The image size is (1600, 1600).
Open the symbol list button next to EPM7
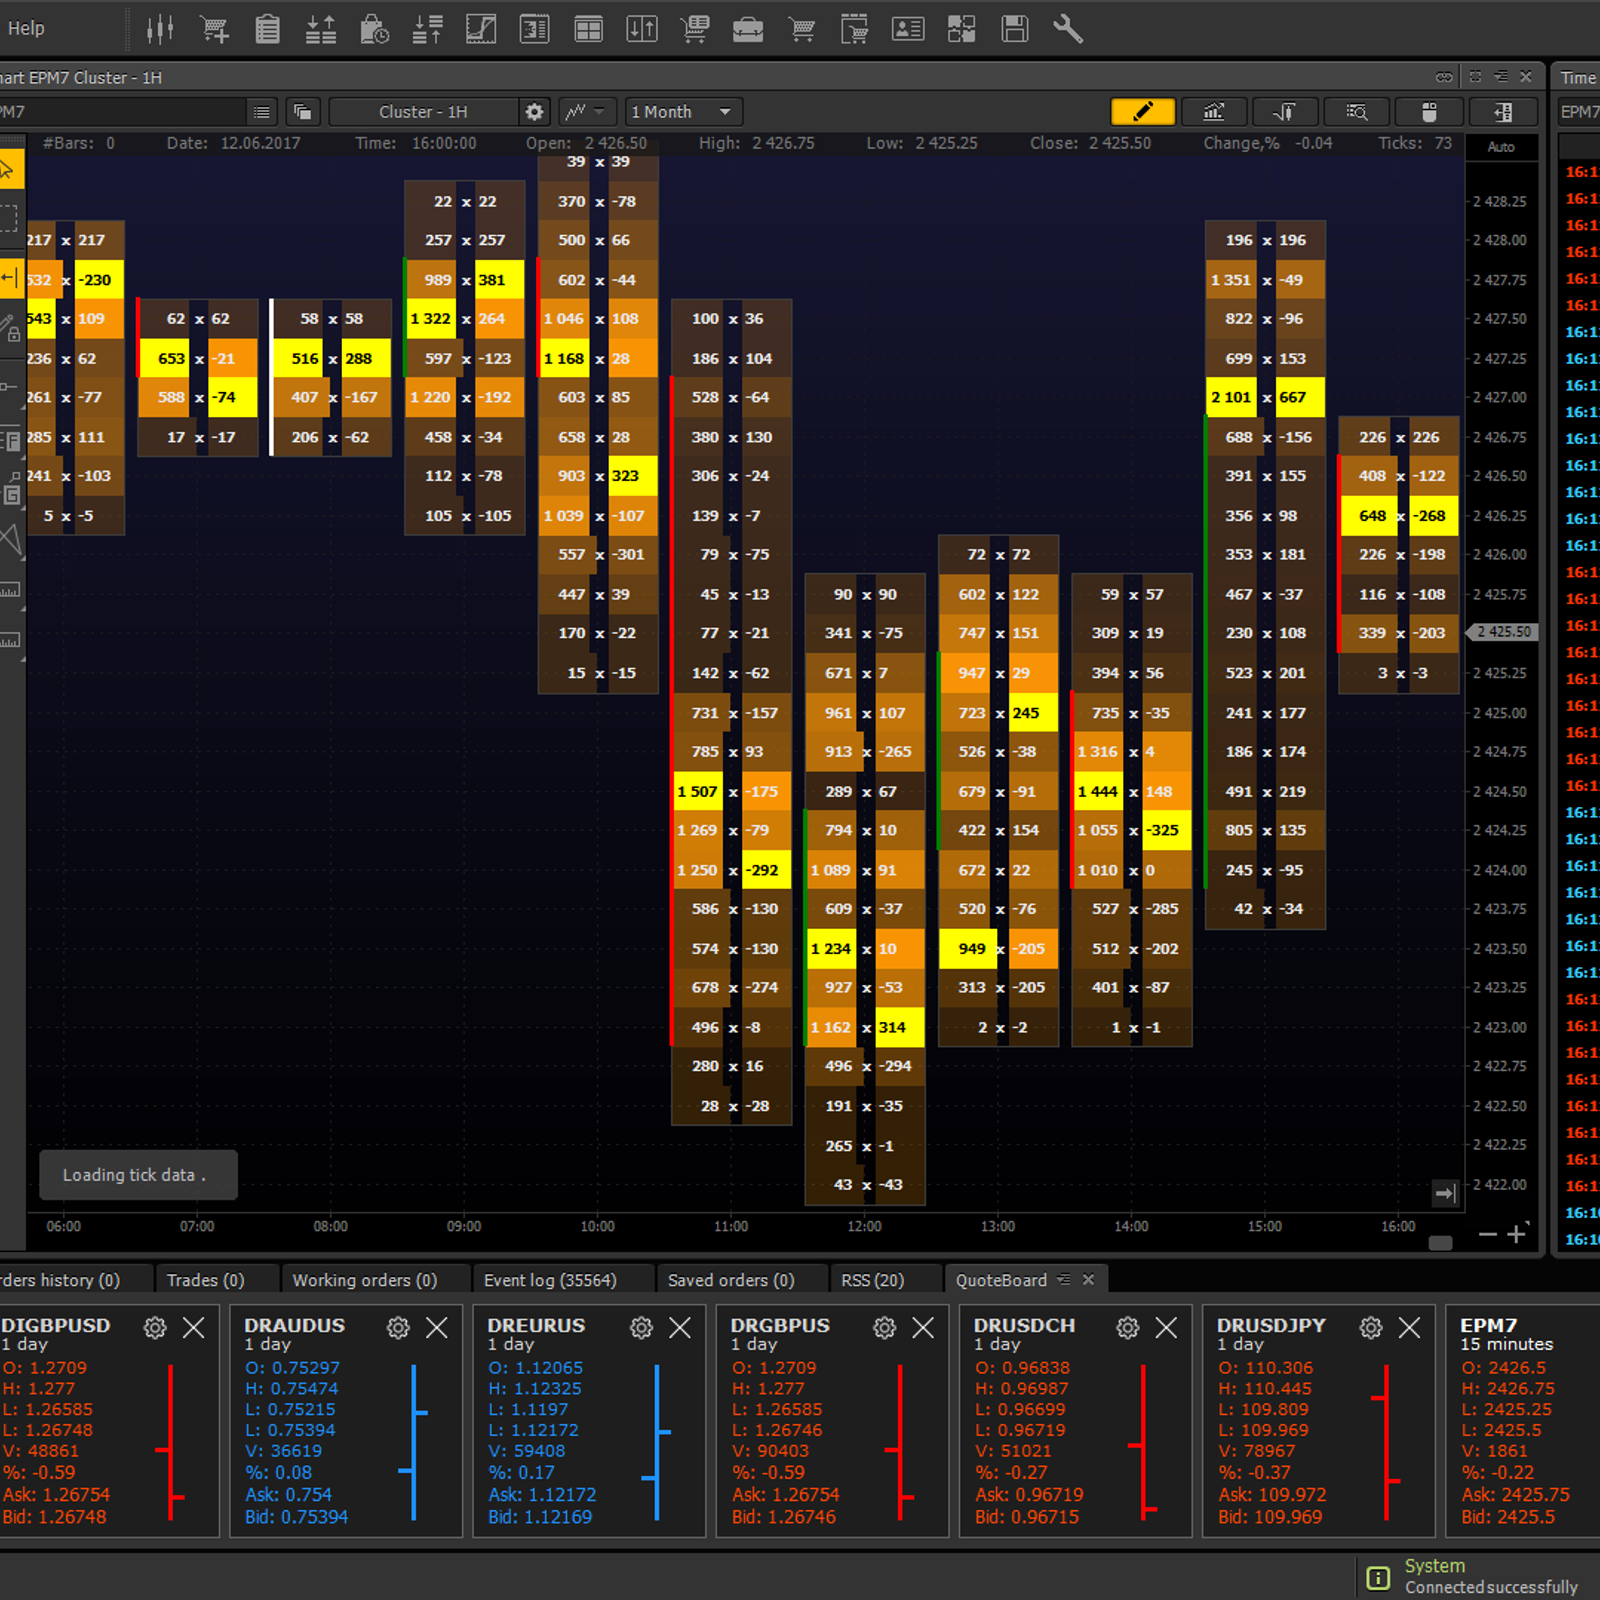click(261, 112)
